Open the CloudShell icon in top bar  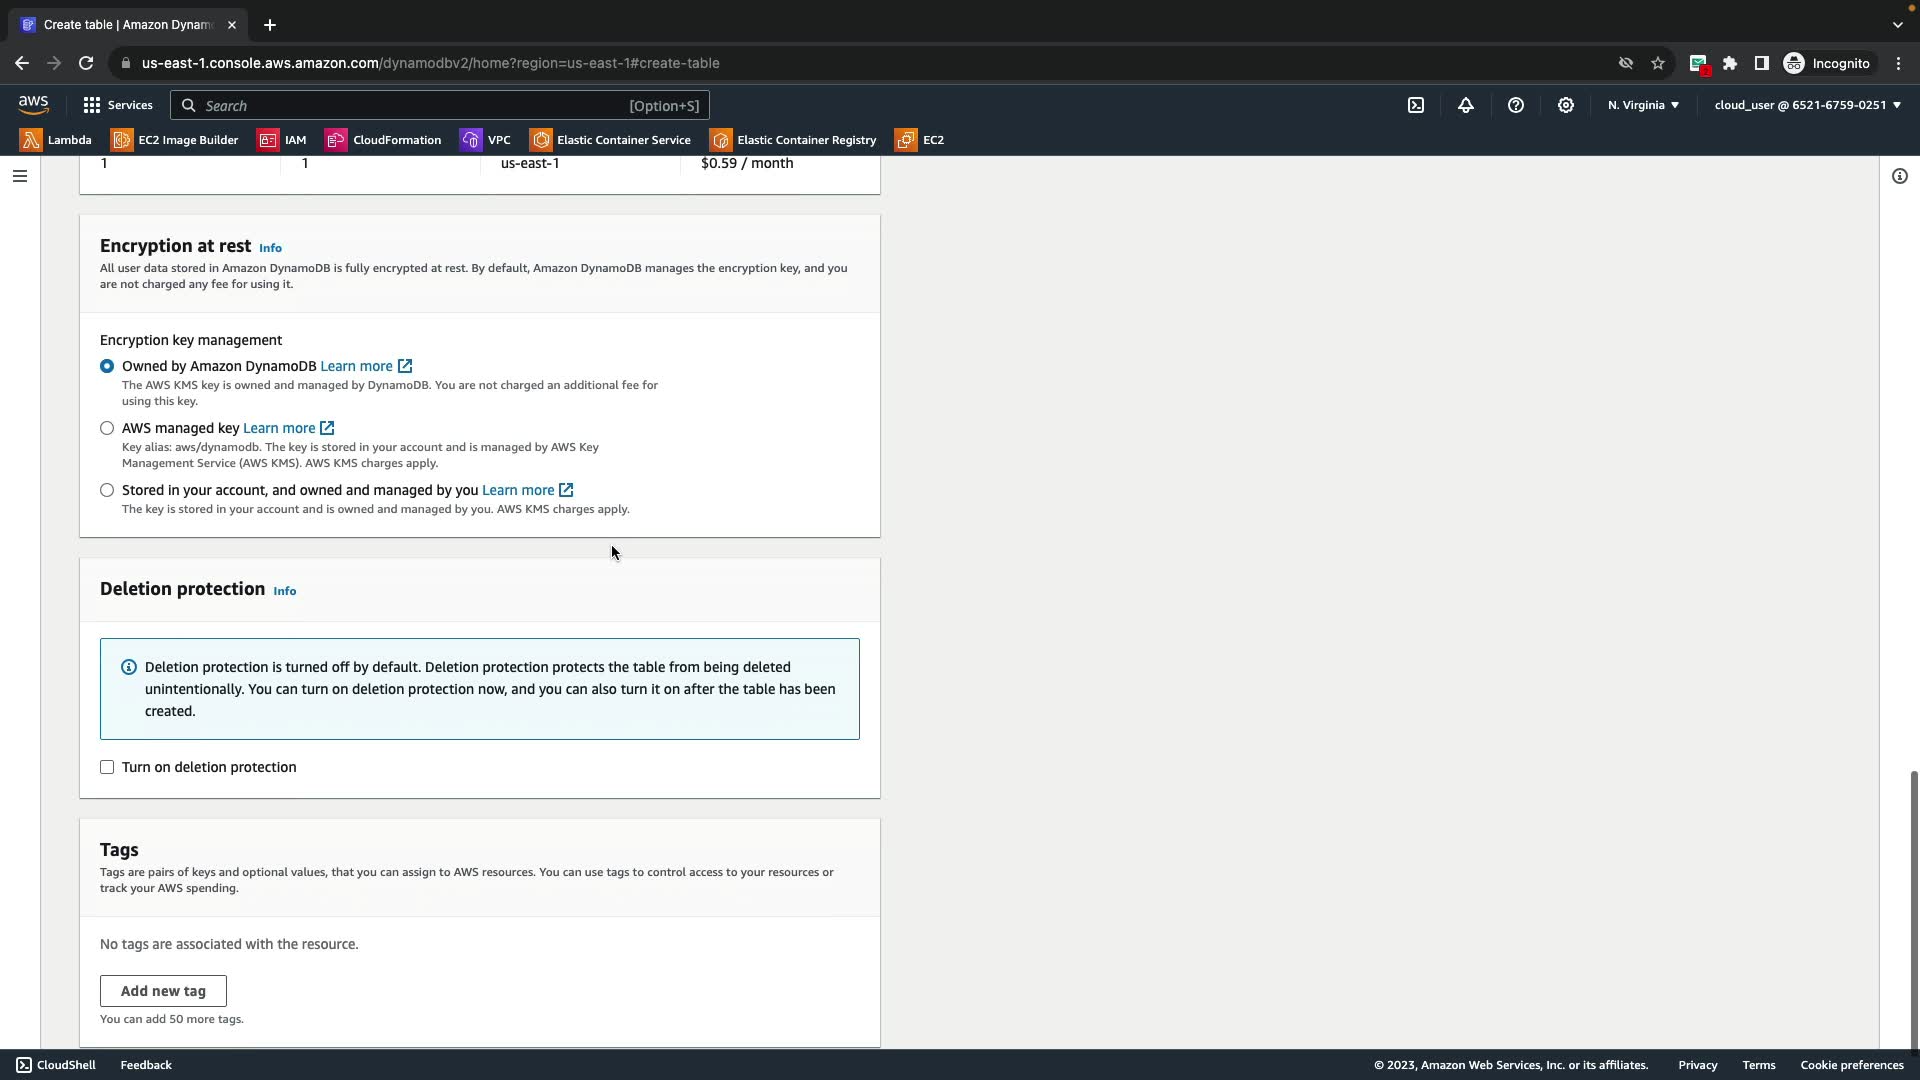click(x=1416, y=105)
